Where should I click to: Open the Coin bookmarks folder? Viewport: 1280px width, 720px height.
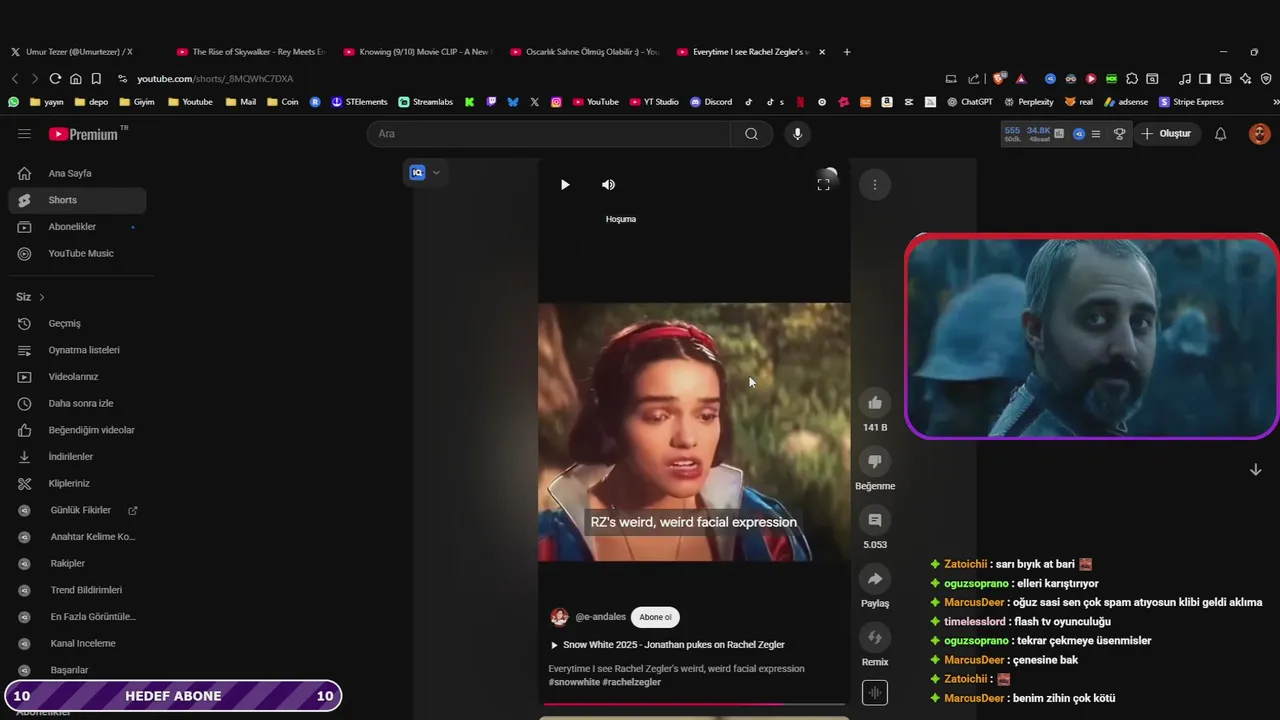(282, 102)
